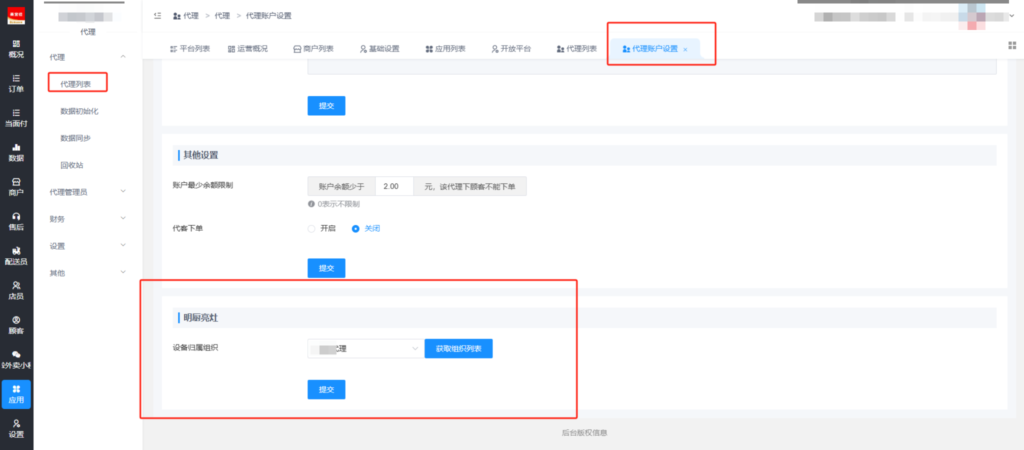
Task: Open 店员 staff in the left sidebar
Action: 16,291
